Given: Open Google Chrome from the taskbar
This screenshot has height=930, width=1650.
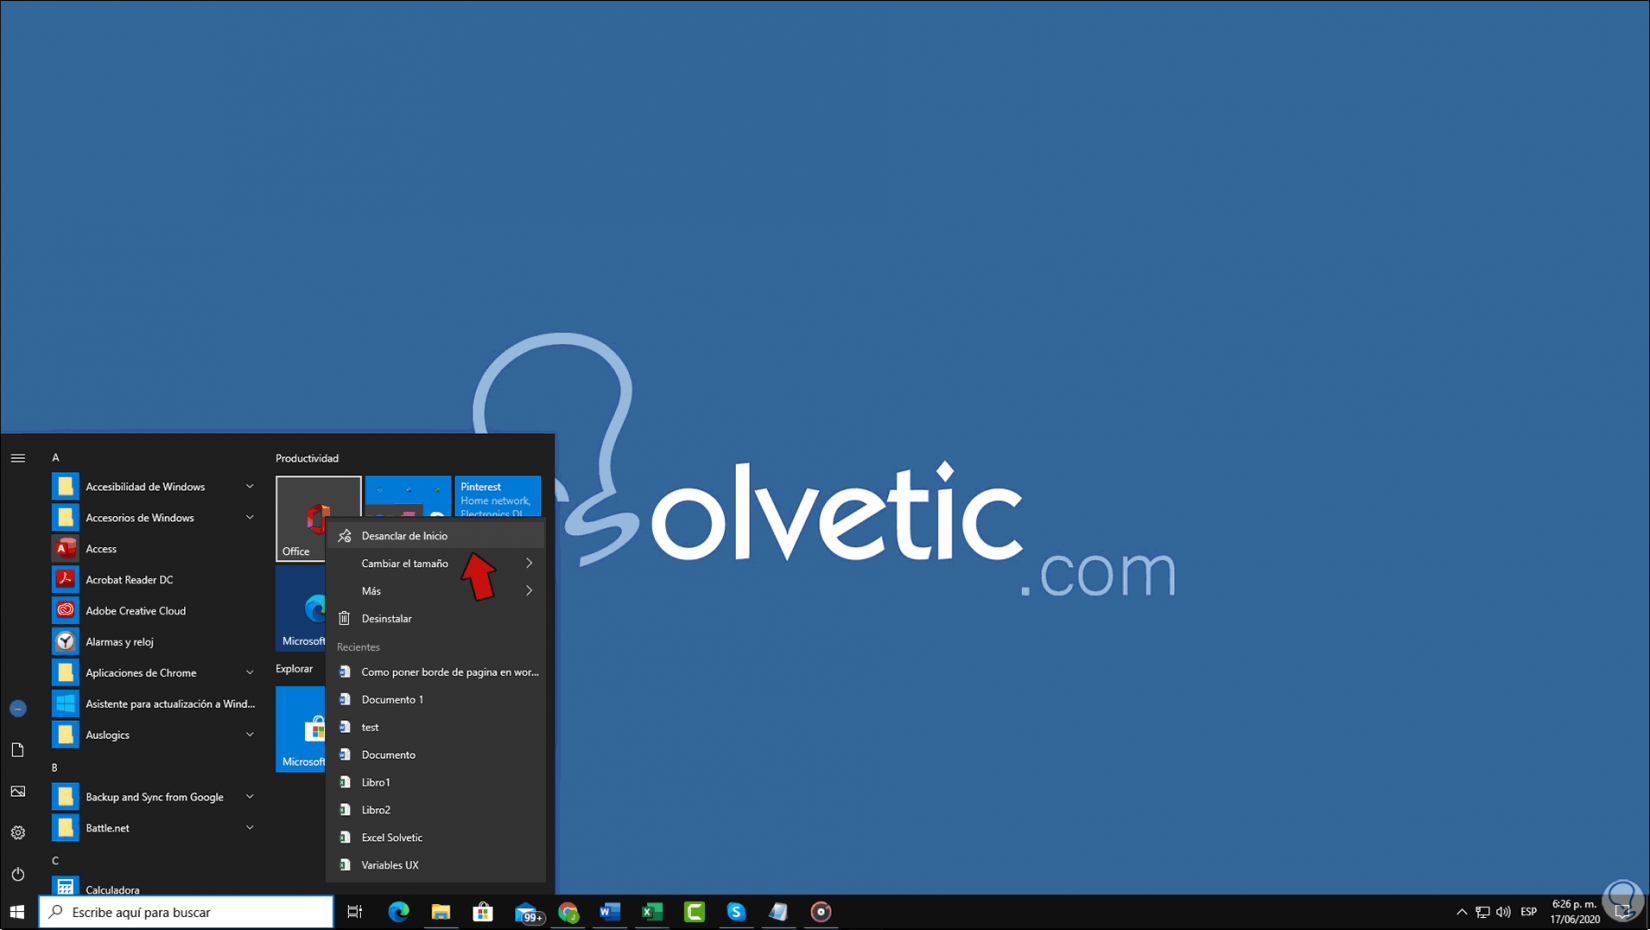Looking at the screenshot, I should click(568, 912).
